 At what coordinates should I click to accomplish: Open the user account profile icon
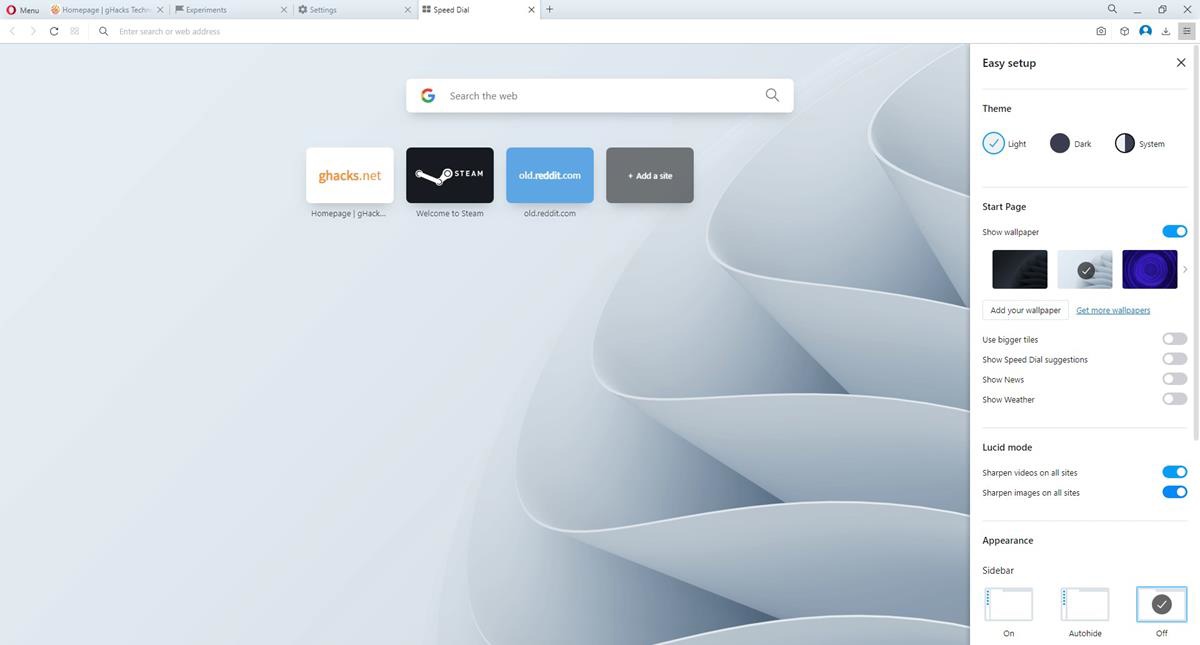pyautogui.click(x=1146, y=31)
